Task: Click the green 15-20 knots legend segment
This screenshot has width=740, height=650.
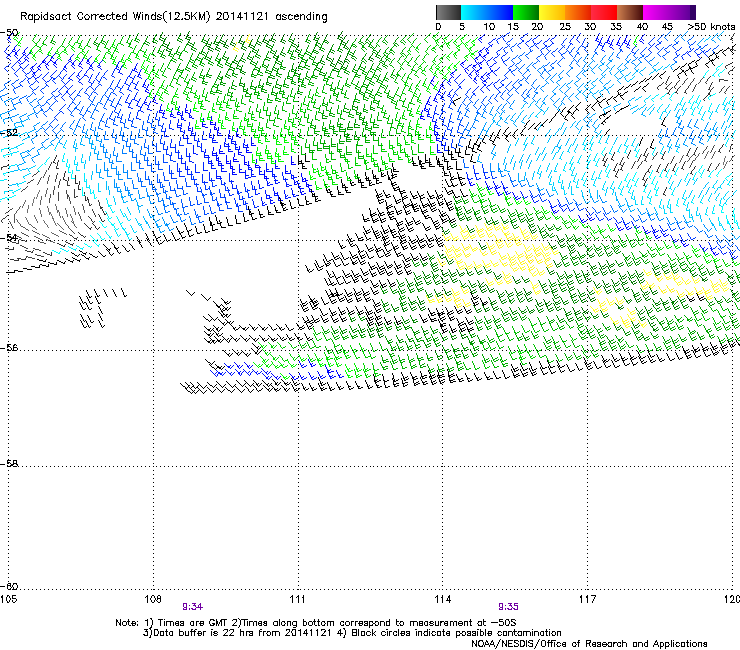Action: point(526,12)
